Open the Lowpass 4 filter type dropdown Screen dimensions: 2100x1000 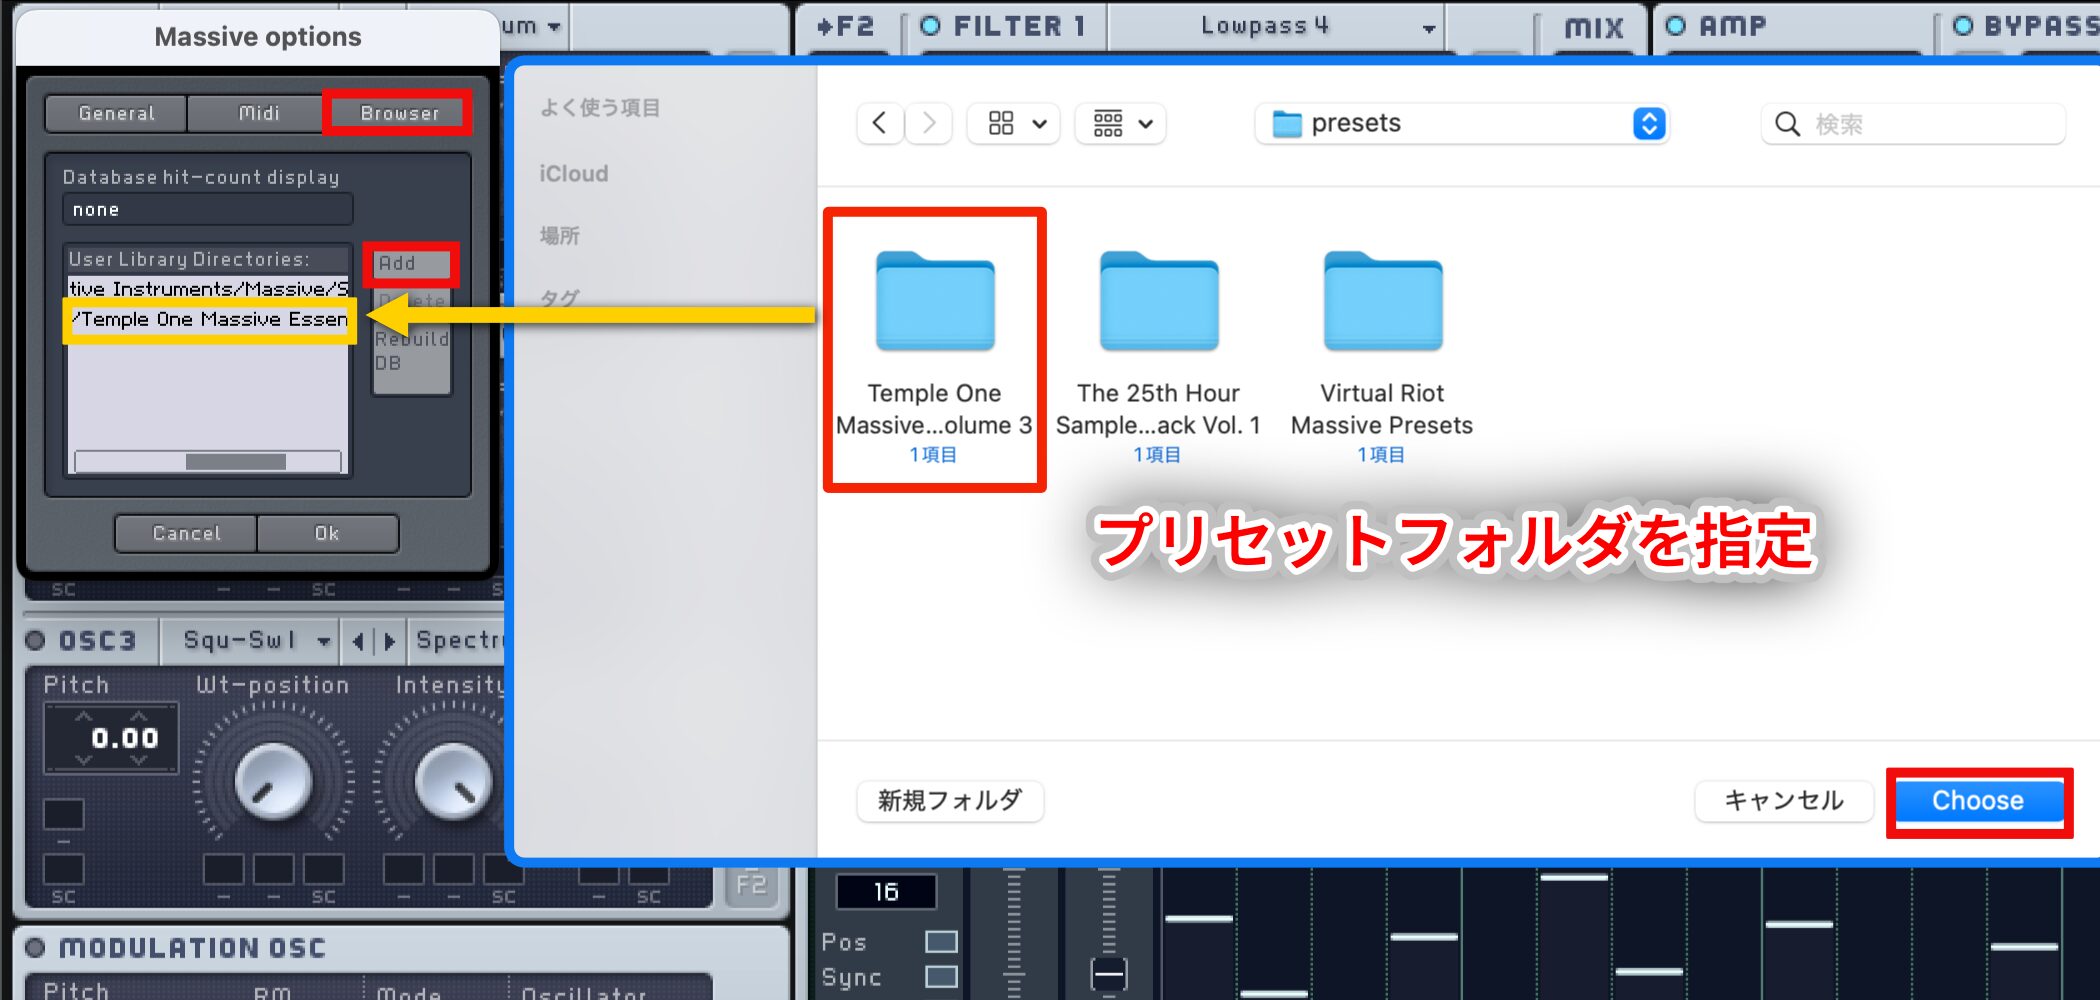[1428, 28]
